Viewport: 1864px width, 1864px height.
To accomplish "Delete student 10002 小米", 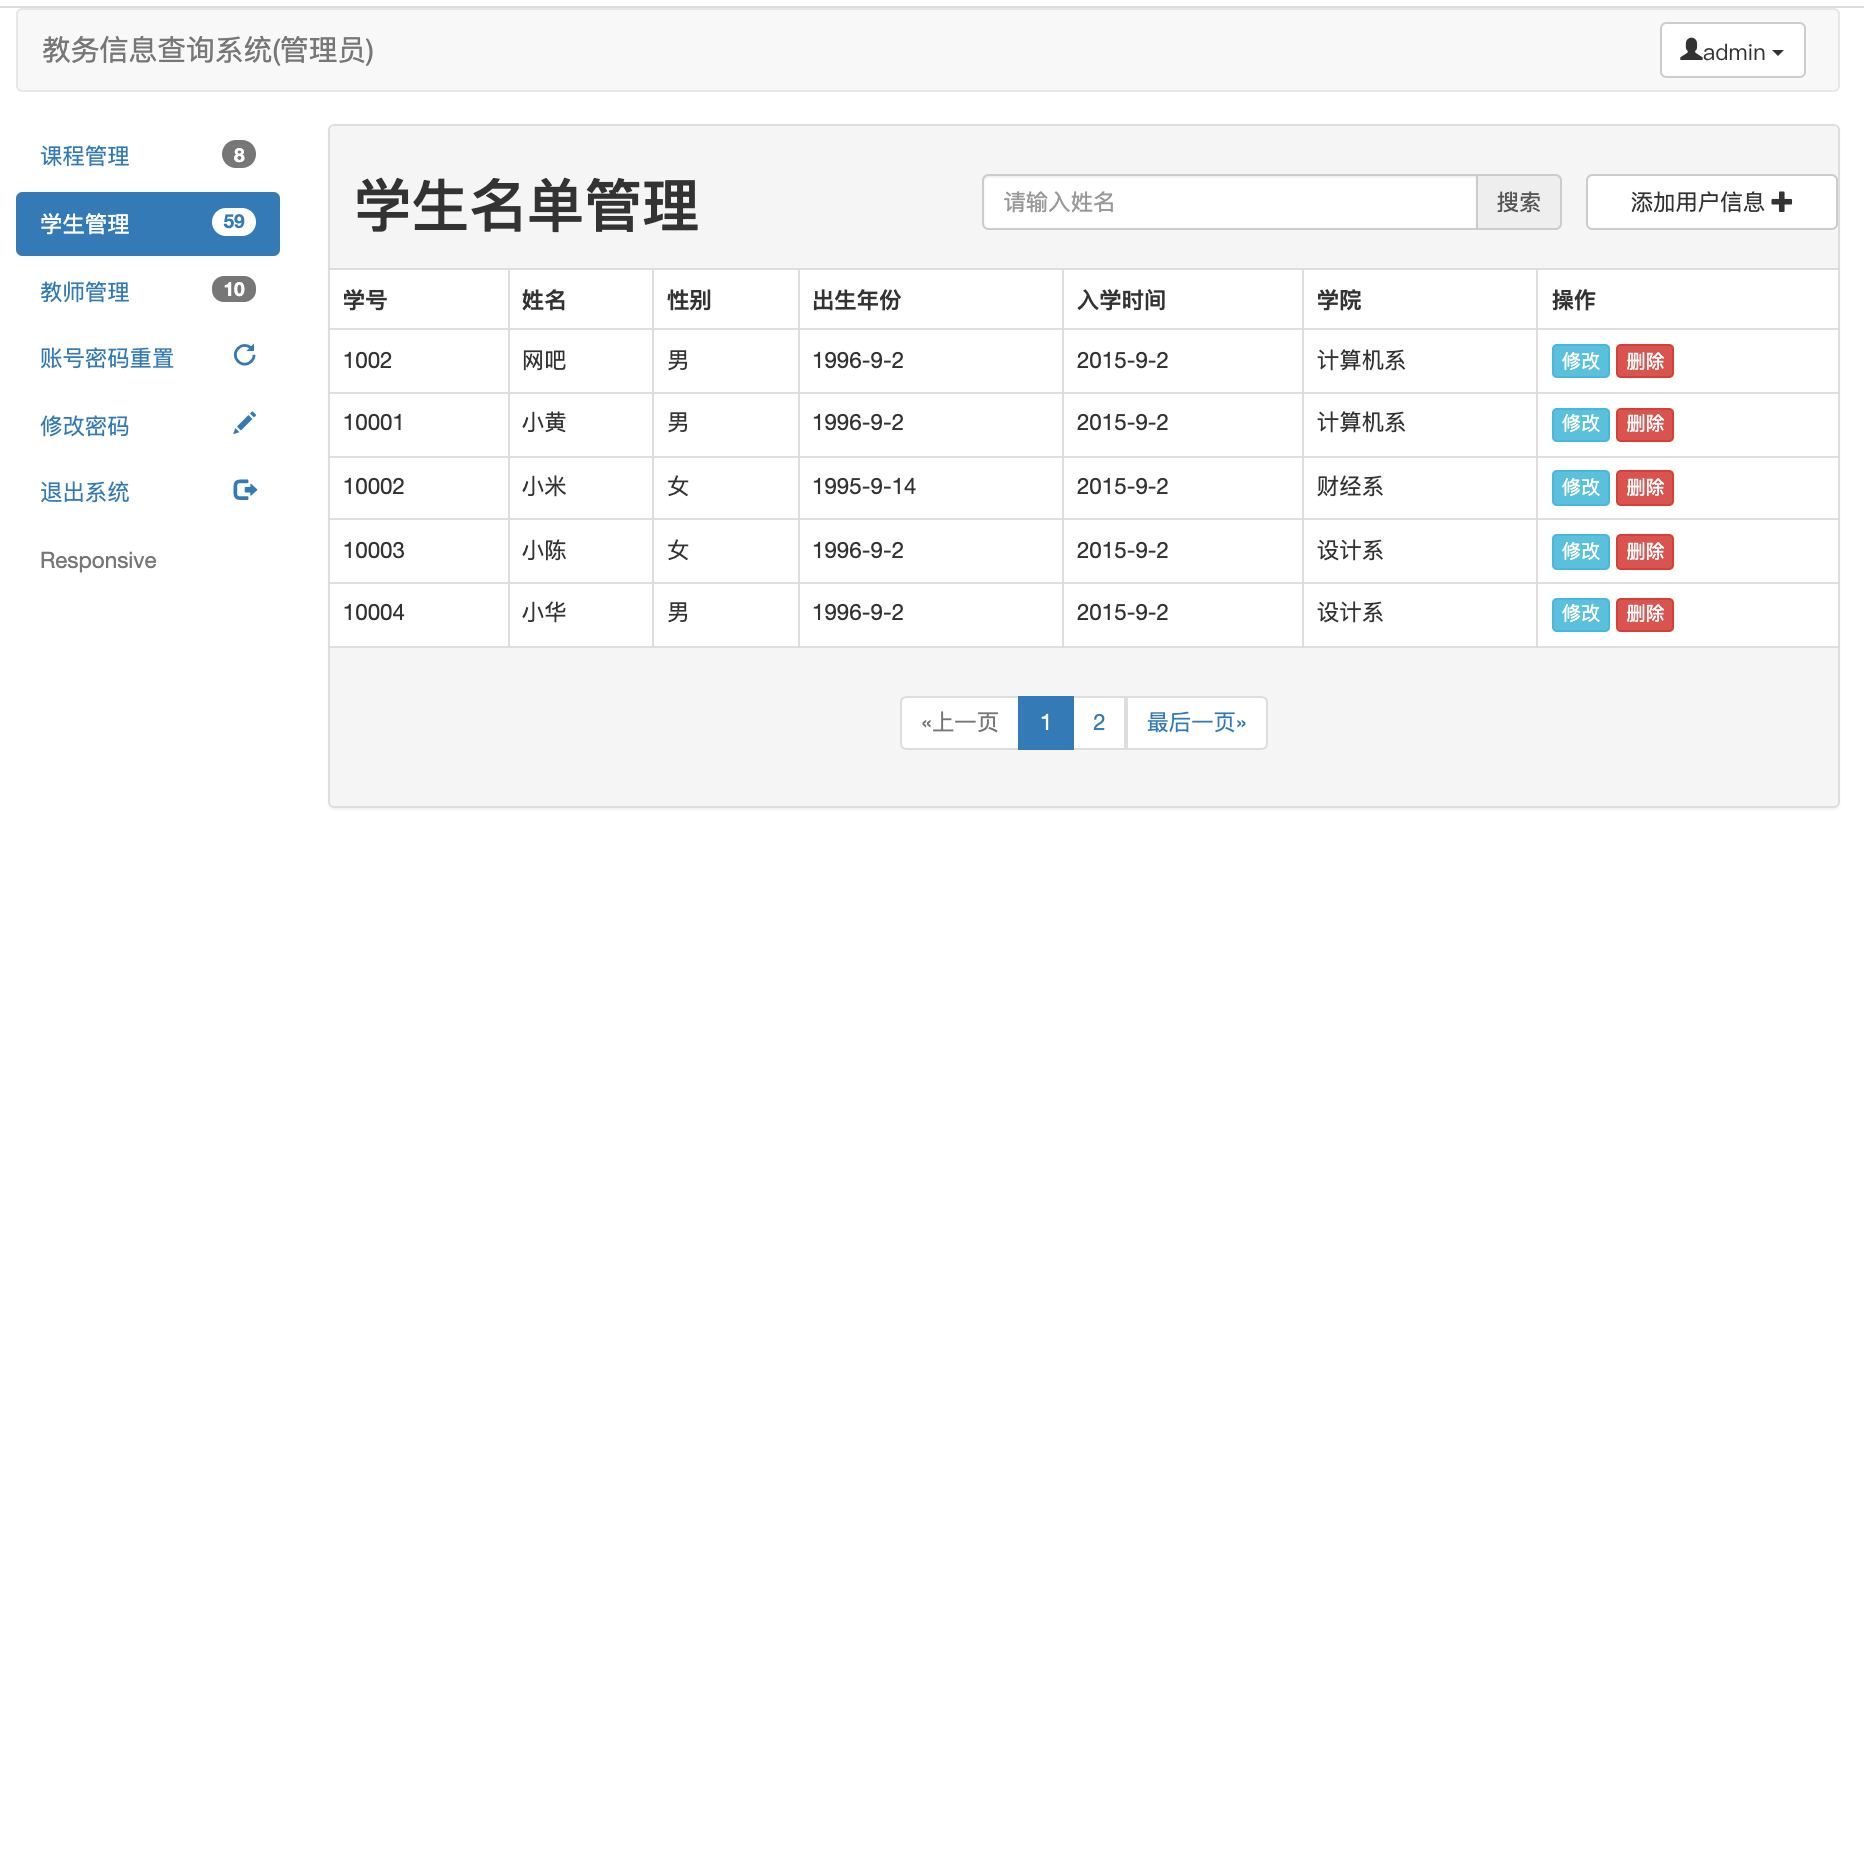I will click(1645, 487).
